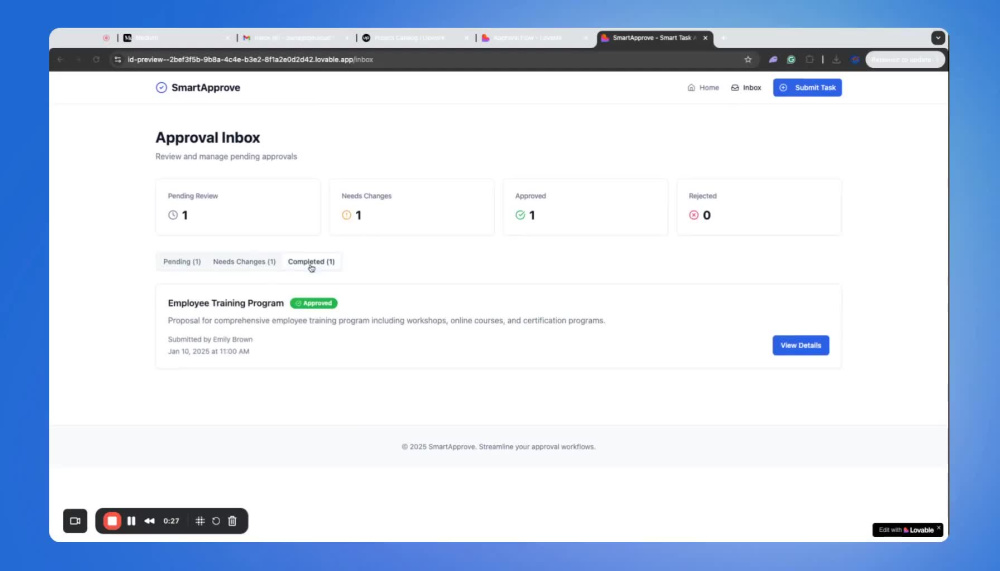Screen dimensions: 1000x571
Task: Click the Grammarly extension icon
Action: pyautogui.click(x=791, y=59)
